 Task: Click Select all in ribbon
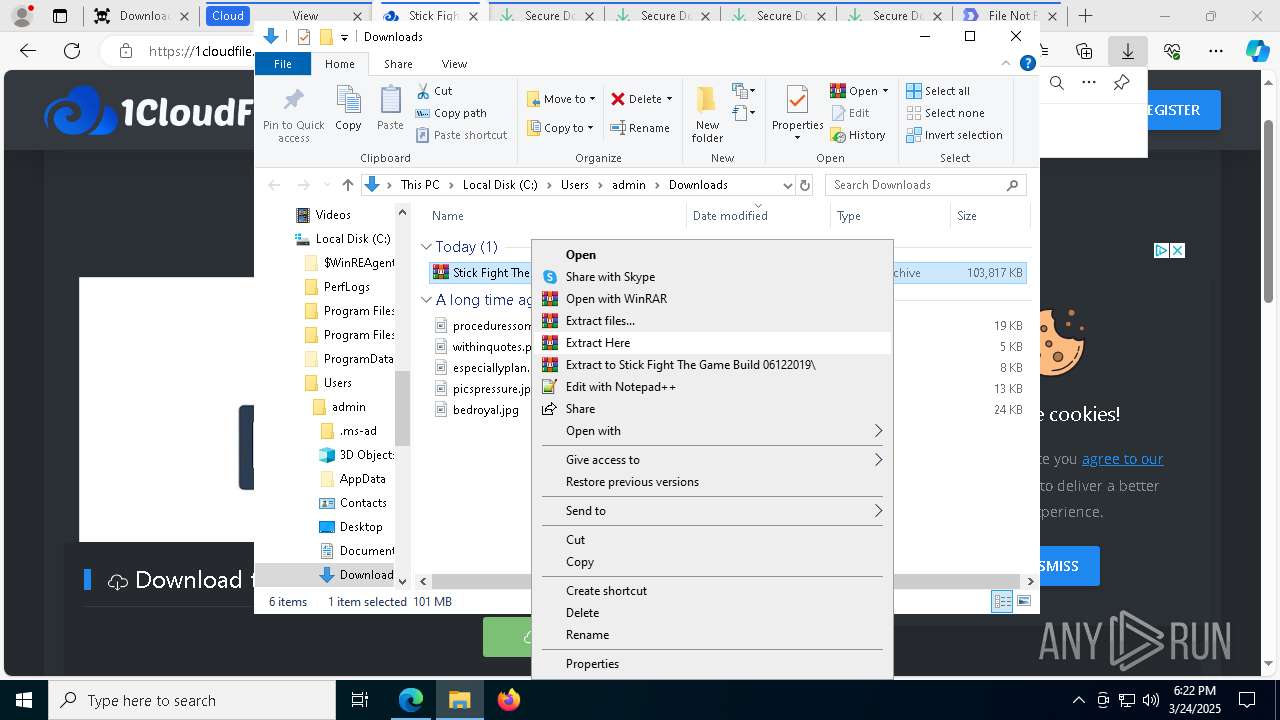pos(938,91)
